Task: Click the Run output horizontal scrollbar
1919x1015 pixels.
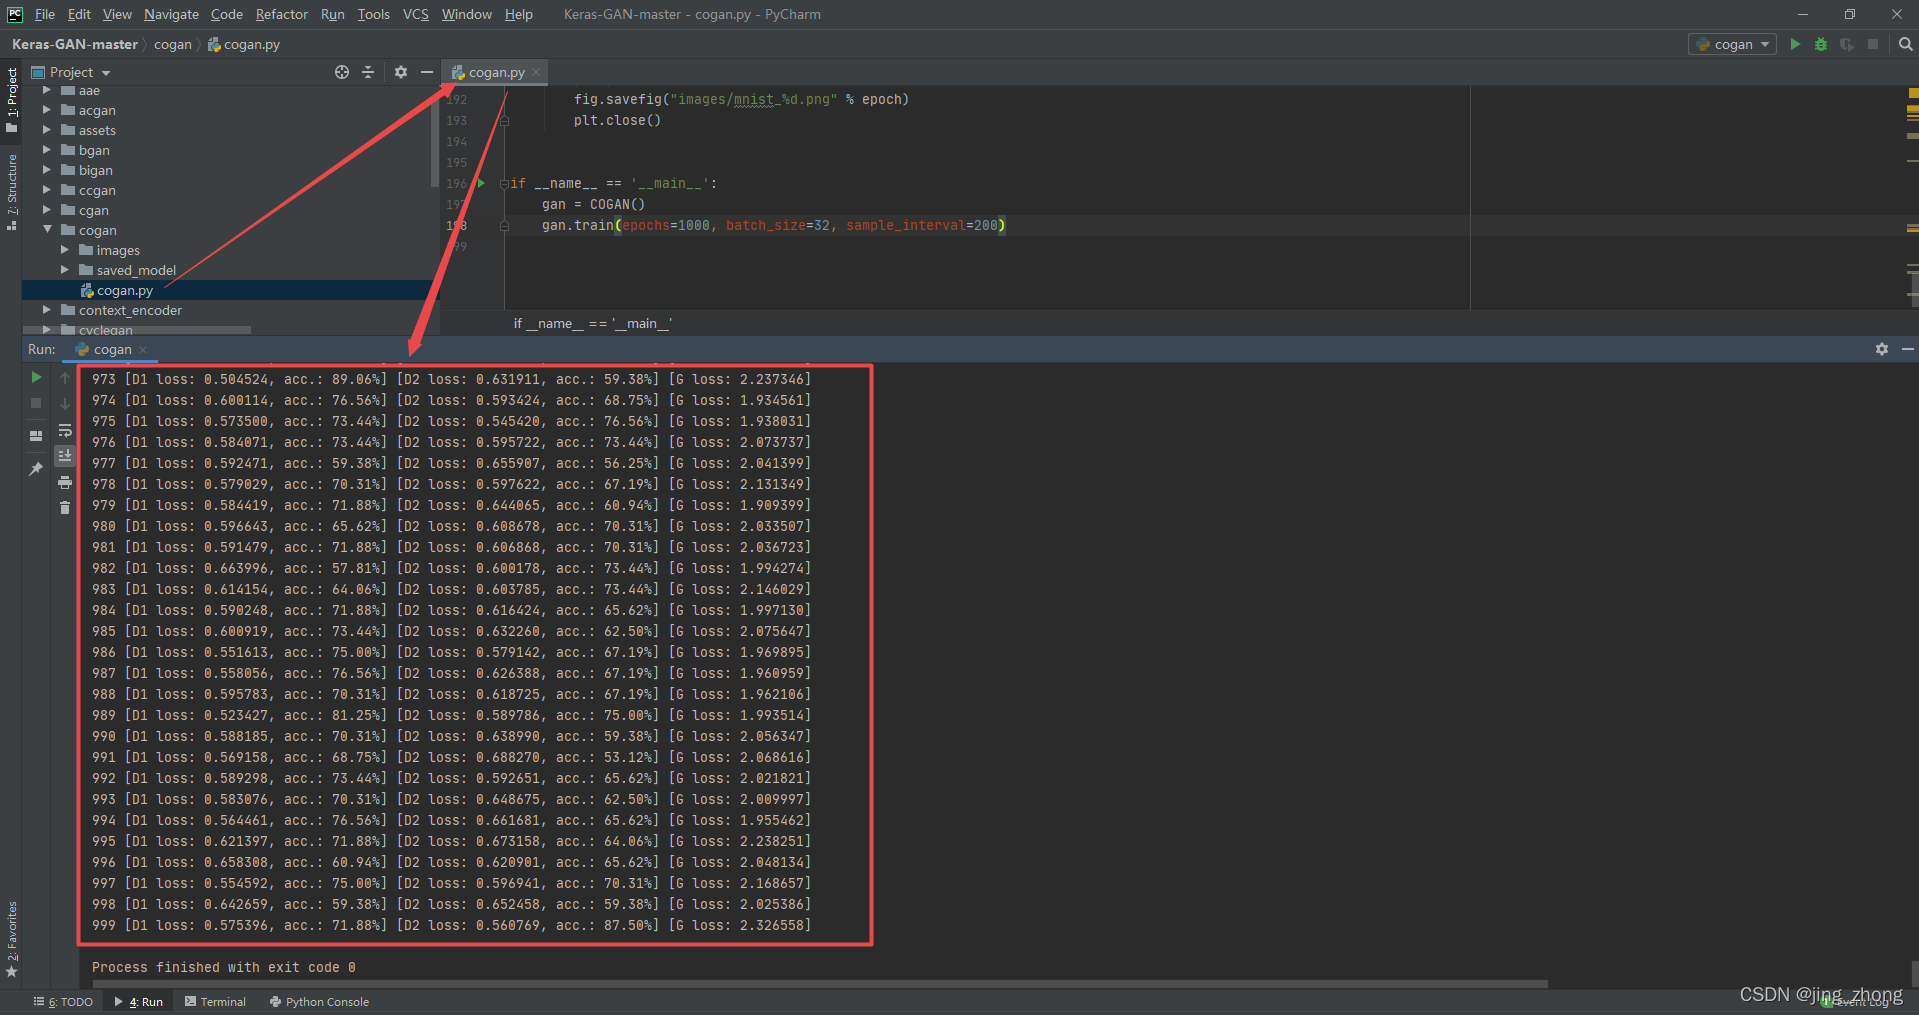Action: [820, 984]
